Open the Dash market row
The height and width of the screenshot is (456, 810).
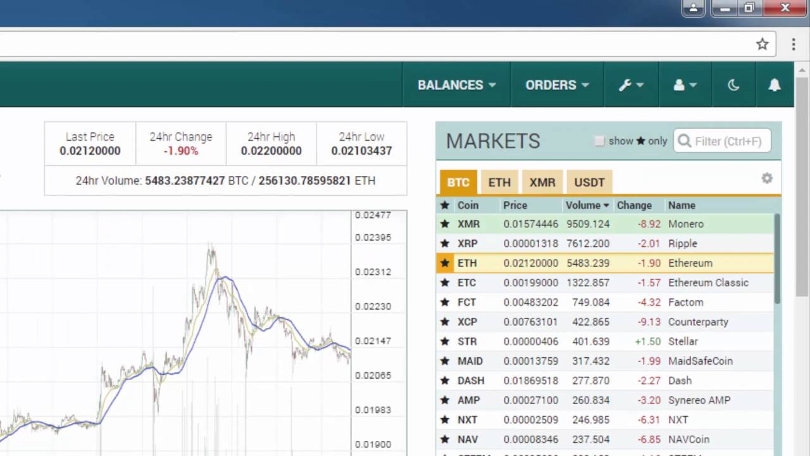pos(605,381)
